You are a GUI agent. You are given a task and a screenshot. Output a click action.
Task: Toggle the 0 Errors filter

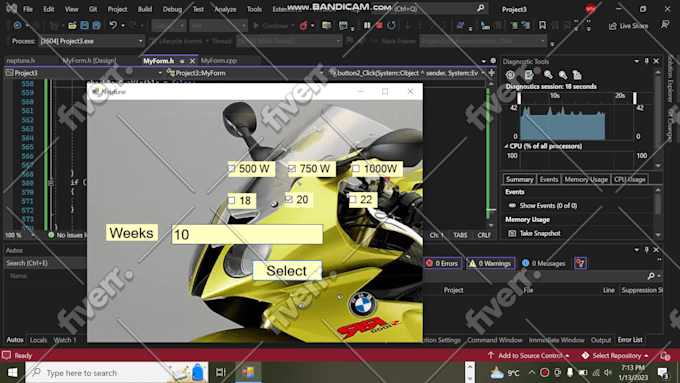point(443,263)
